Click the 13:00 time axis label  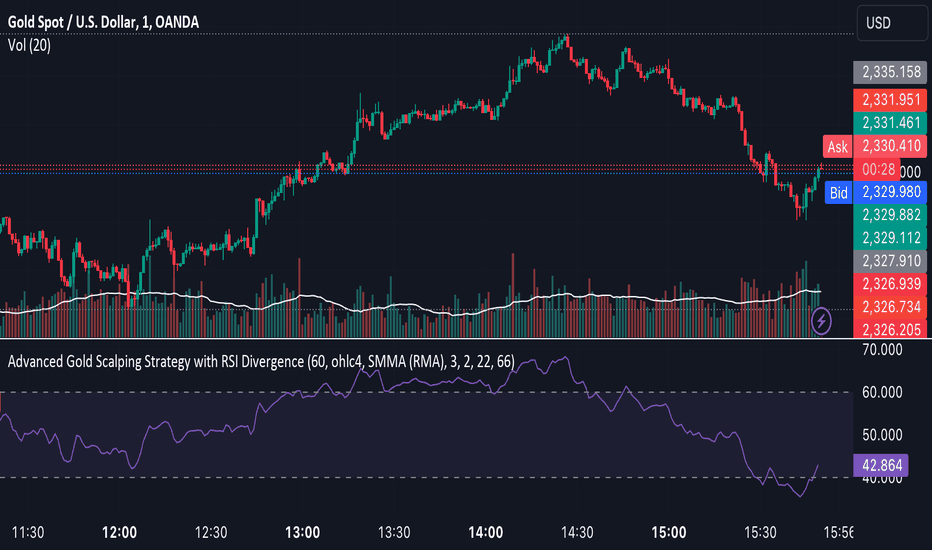coord(303,532)
